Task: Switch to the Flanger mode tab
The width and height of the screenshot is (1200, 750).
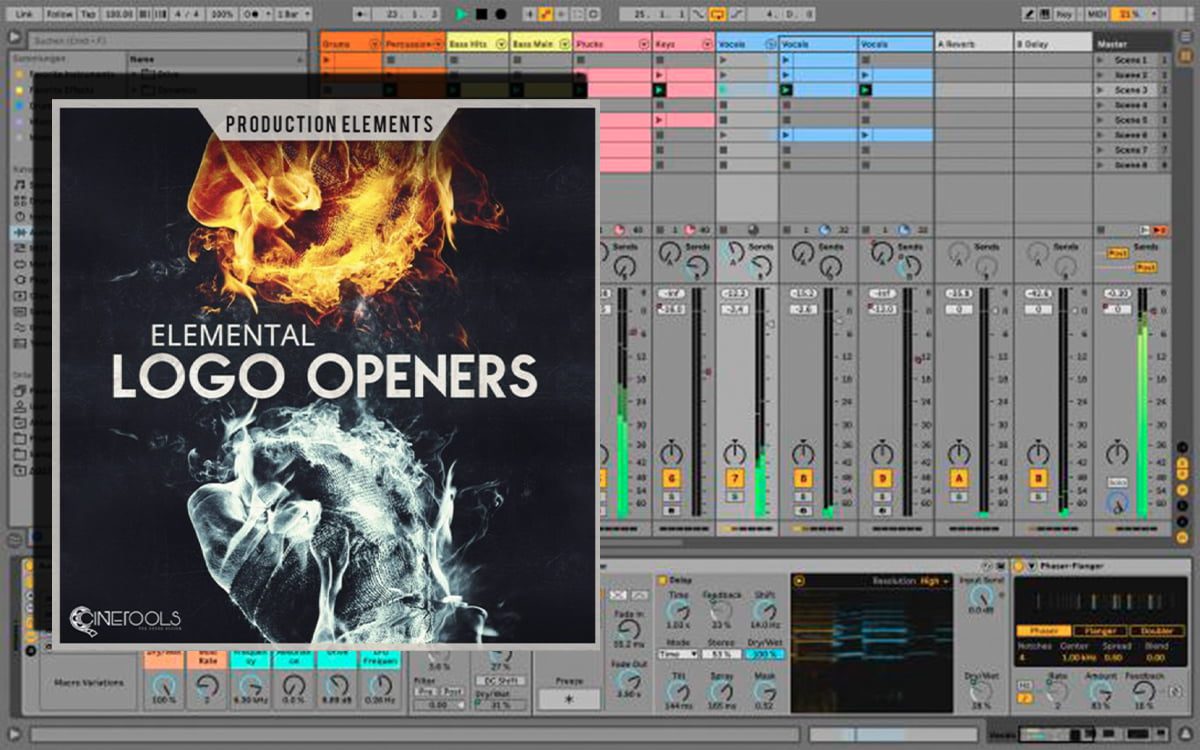Action: coord(1100,631)
